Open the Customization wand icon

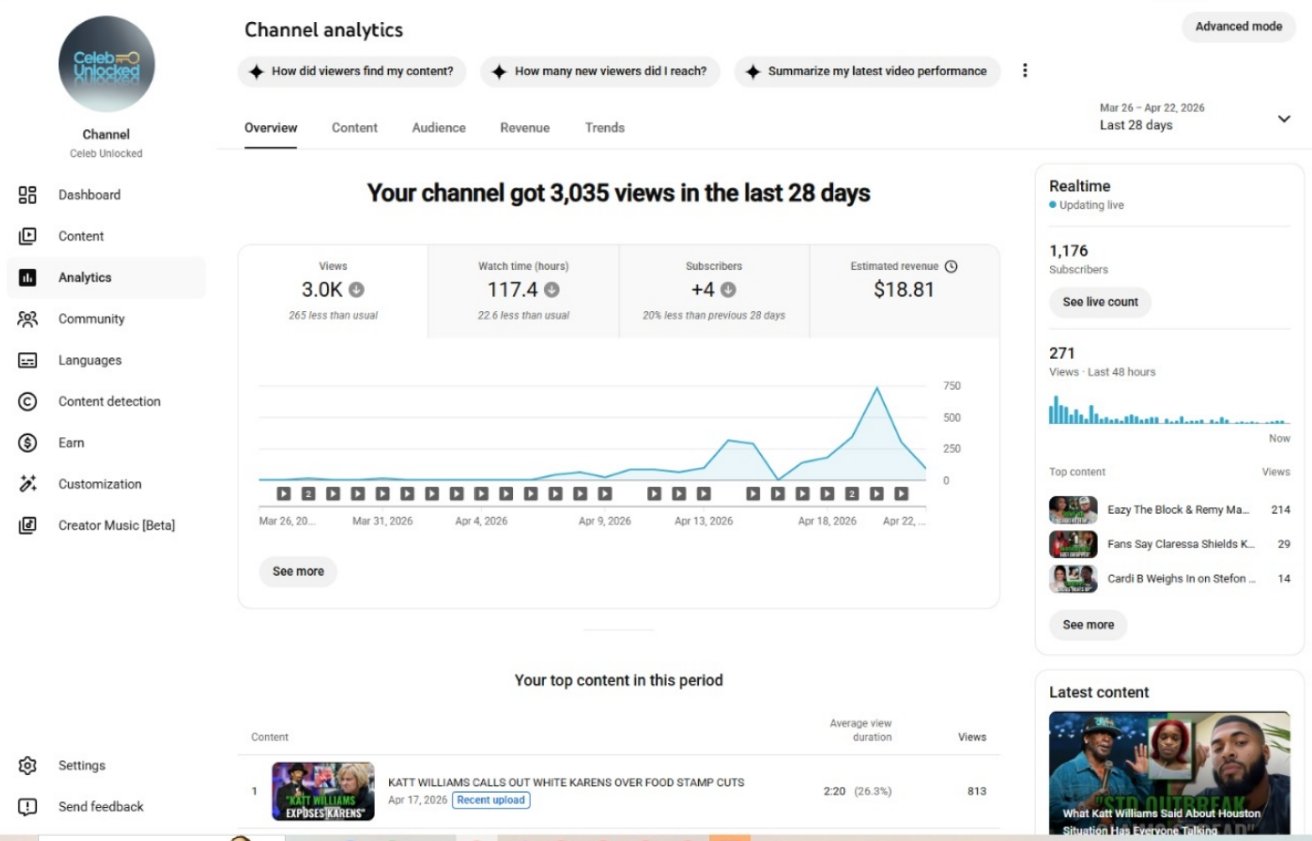pyautogui.click(x=28, y=484)
